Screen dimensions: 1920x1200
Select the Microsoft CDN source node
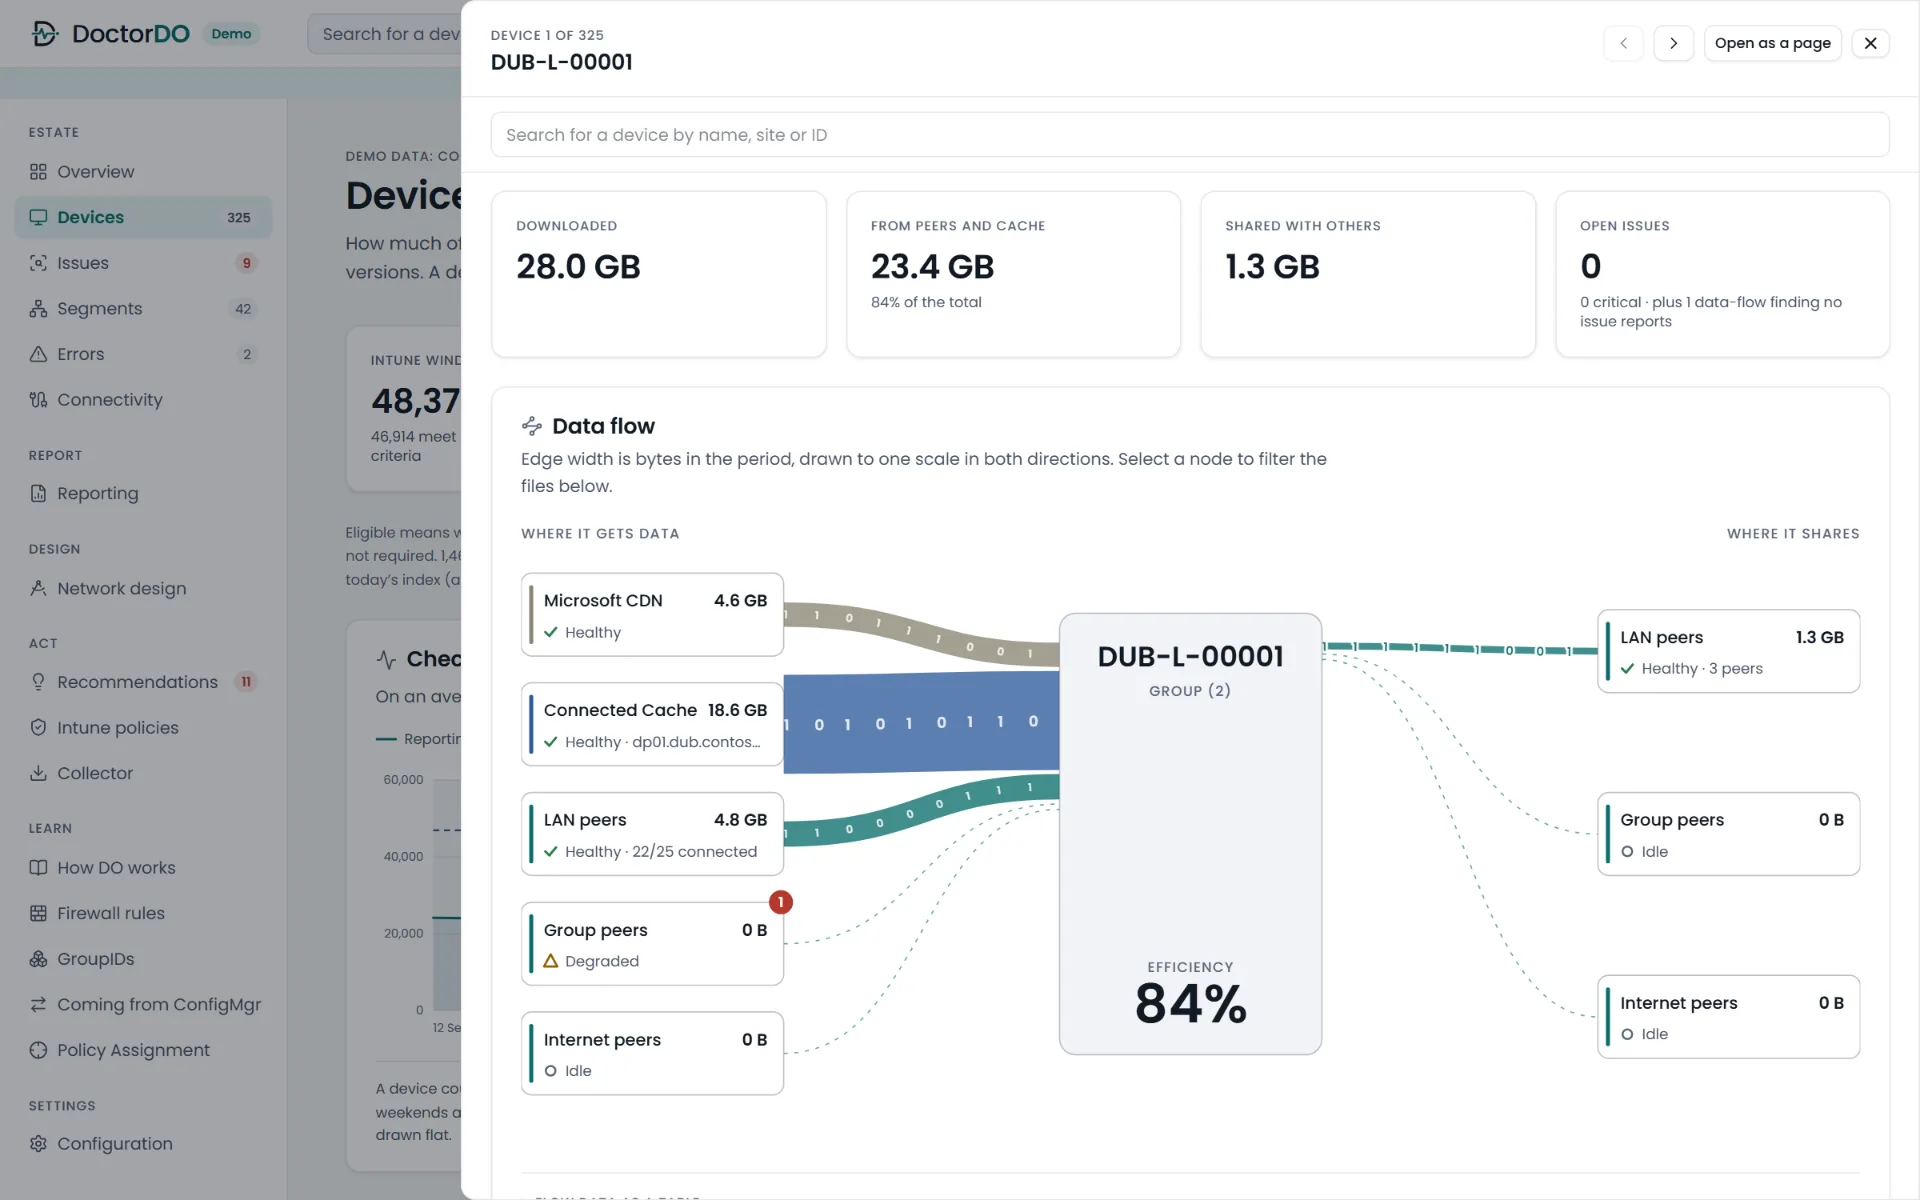click(652, 615)
